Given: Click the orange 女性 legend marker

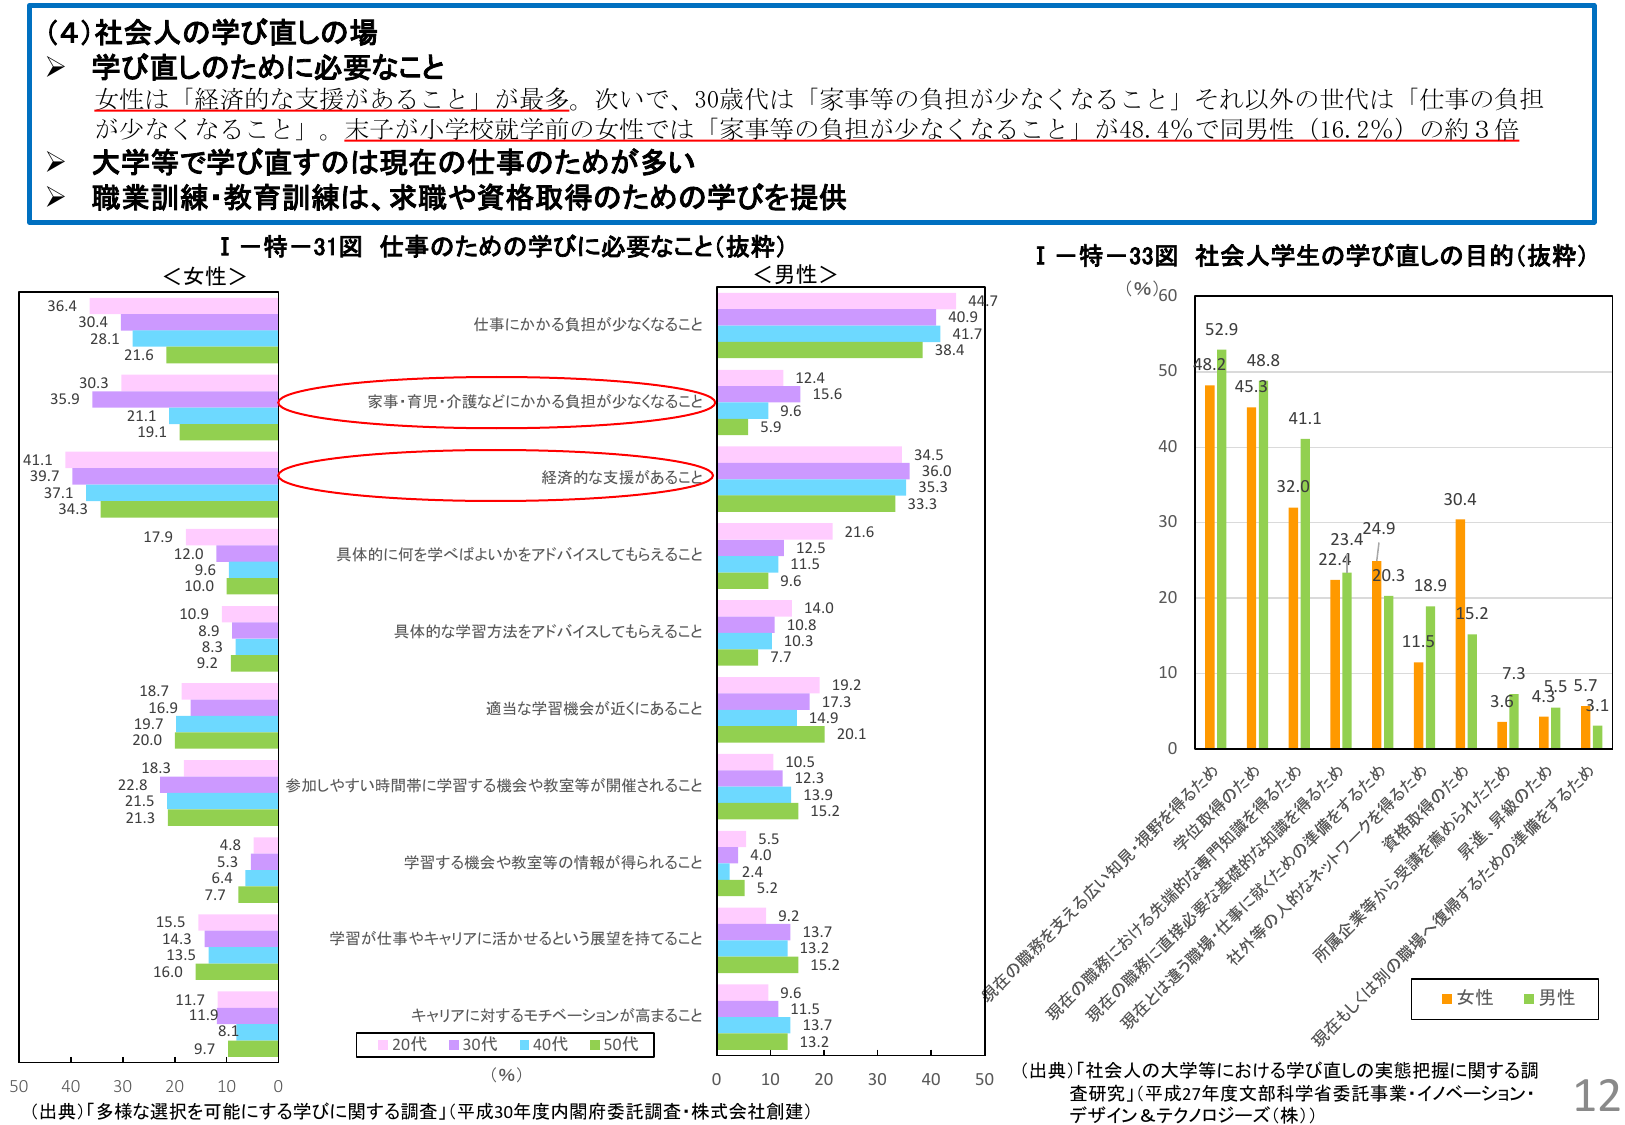Looking at the screenshot, I should pos(1447,999).
